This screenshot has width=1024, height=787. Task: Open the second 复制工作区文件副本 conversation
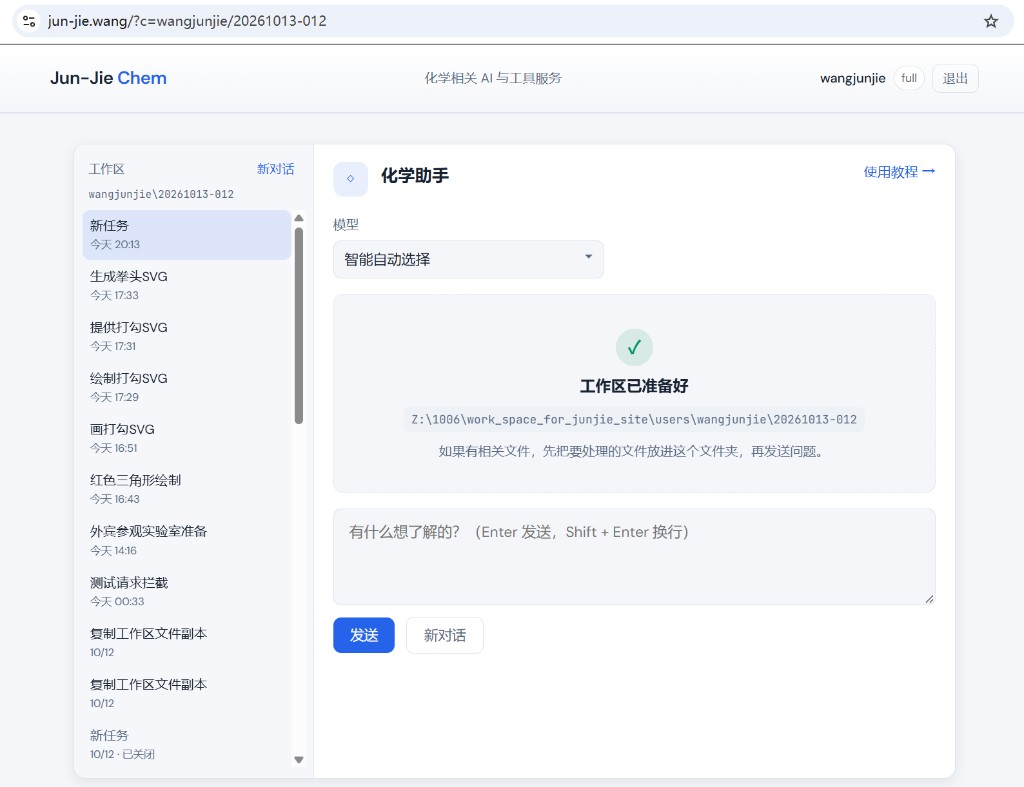[187, 694]
